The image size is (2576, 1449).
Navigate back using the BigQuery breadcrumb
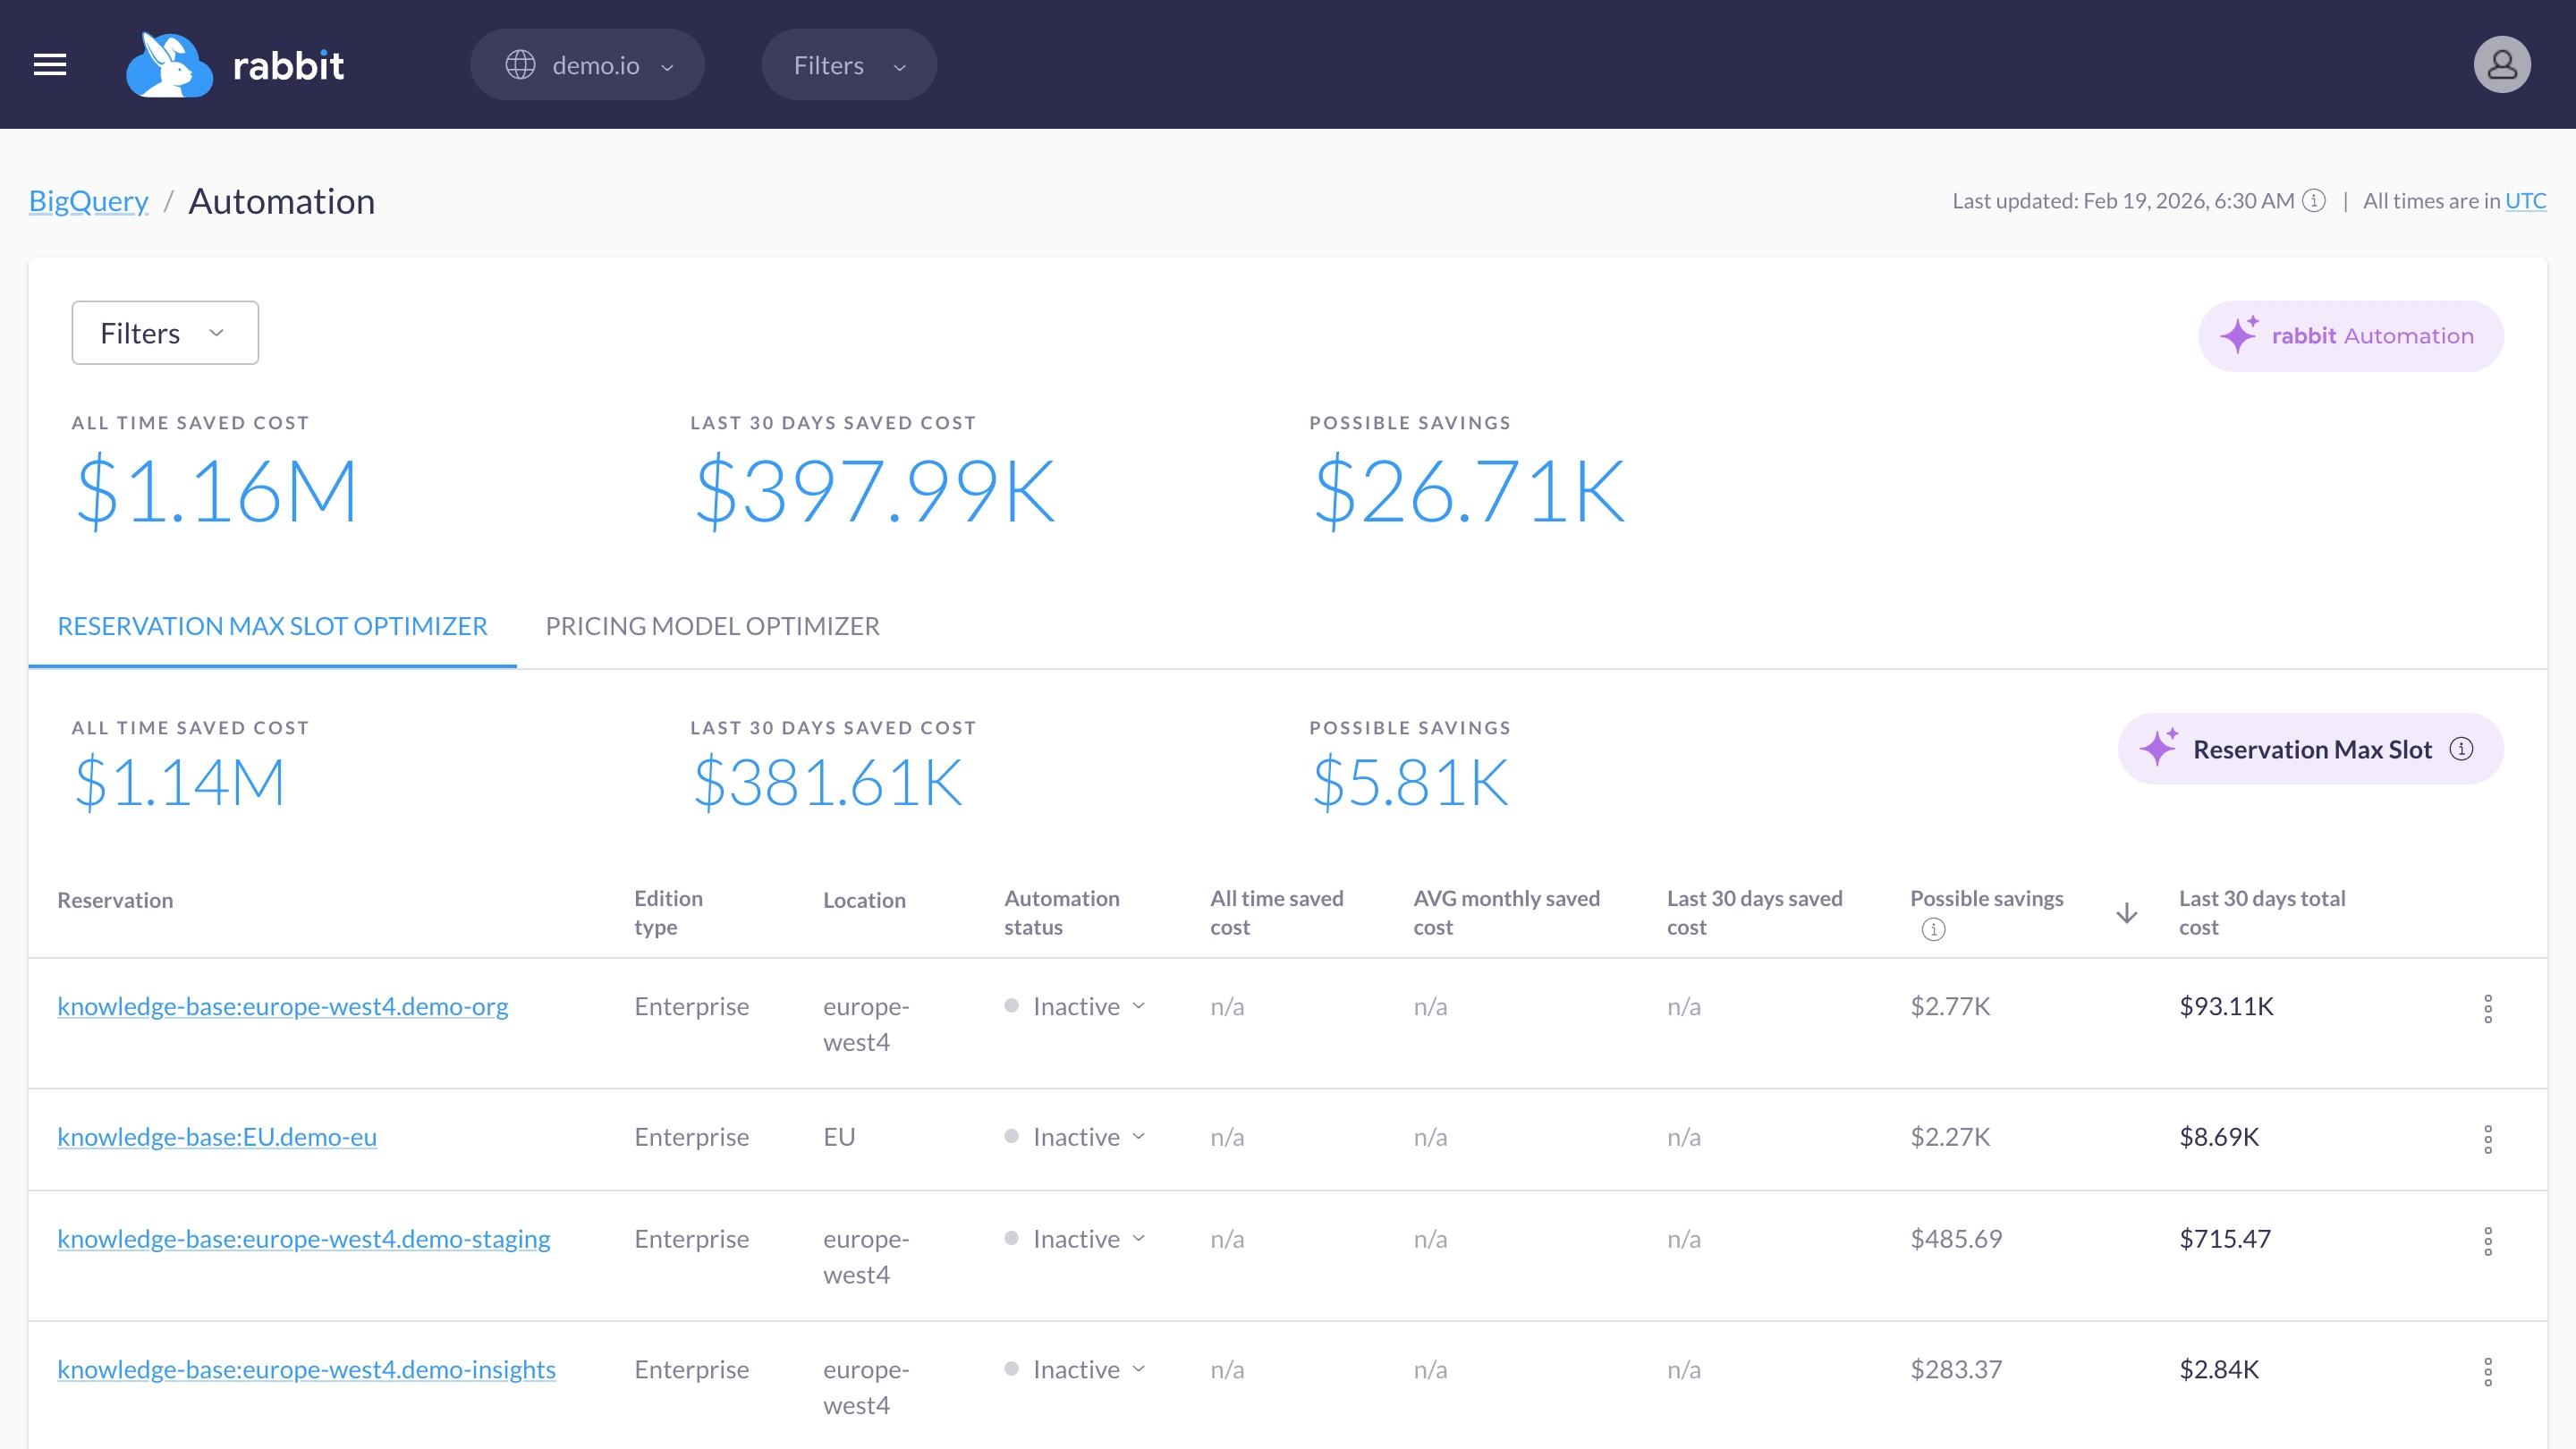click(88, 200)
